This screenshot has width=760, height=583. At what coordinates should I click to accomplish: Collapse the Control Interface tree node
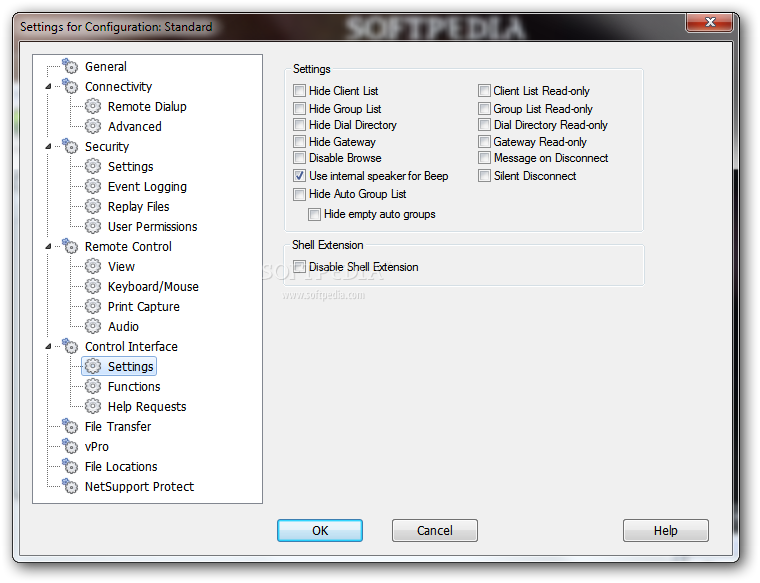click(x=48, y=347)
